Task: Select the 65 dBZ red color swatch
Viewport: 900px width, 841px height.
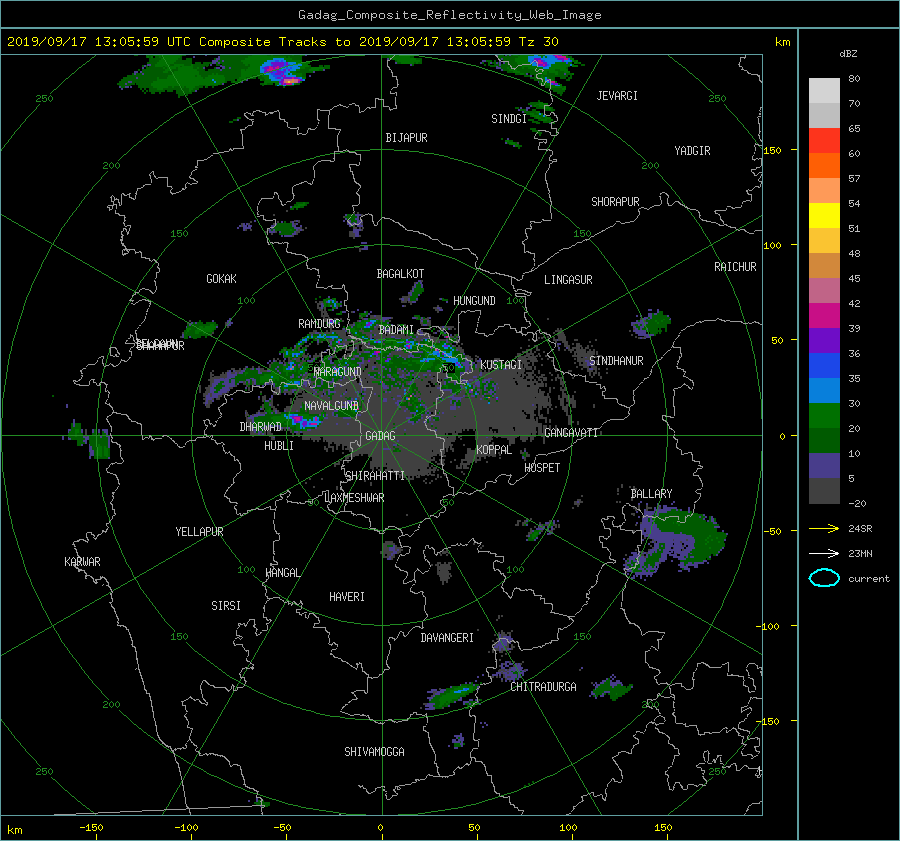Action: [824, 140]
